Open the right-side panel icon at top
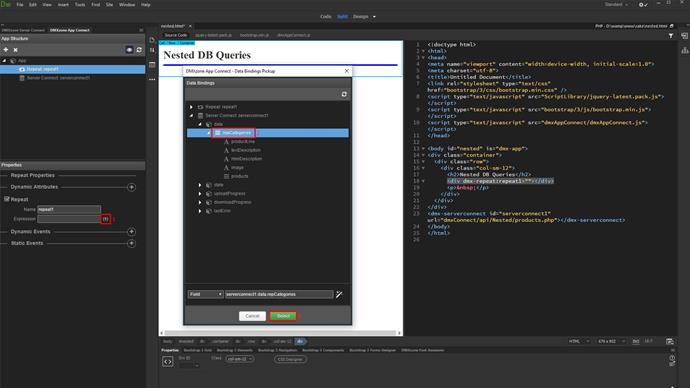Screen dimensions: 690x388 pyautogui.click(x=684, y=36)
